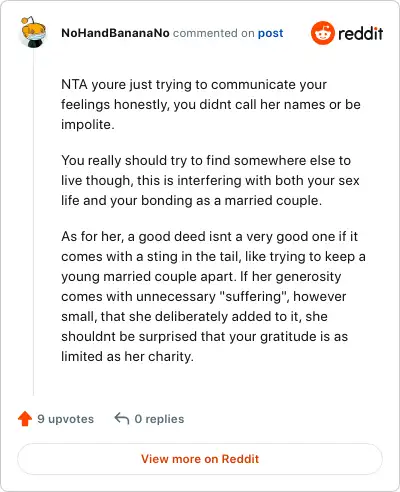Open the Reddit Snoo logo icon
The width and height of the screenshot is (400, 492).
point(322,33)
